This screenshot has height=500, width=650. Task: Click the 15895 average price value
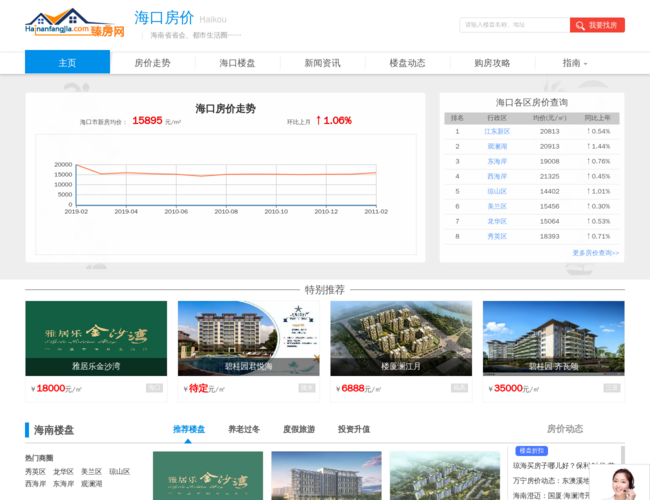click(x=147, y=121)
